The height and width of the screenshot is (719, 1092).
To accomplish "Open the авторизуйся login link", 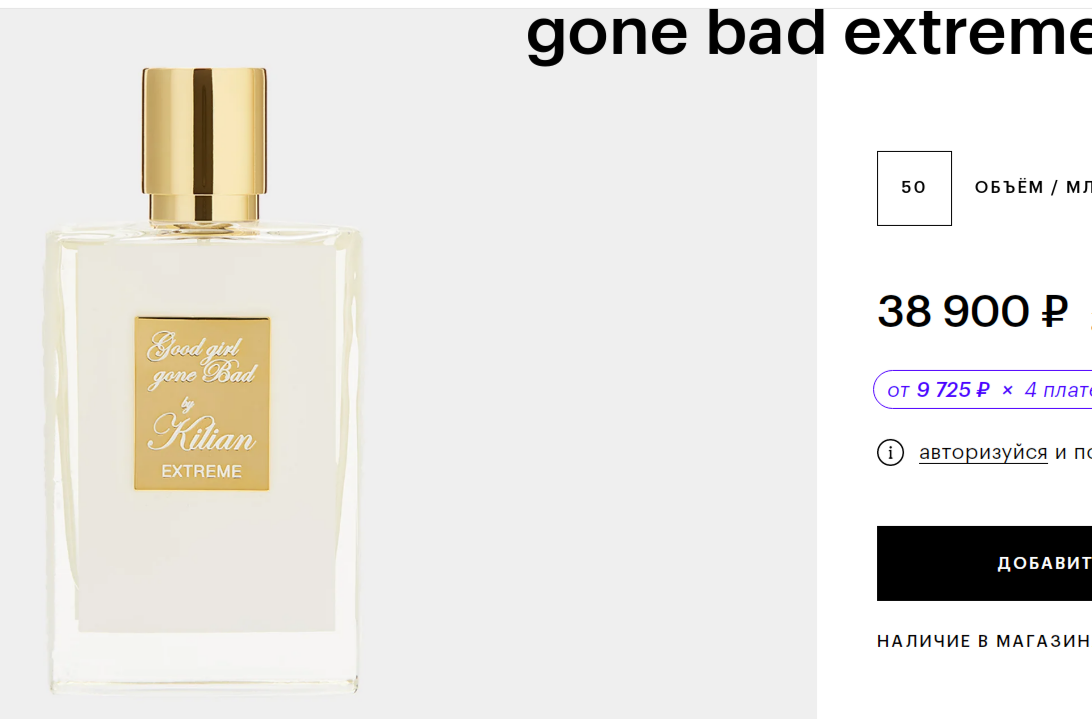I will (x=983, y=452).
